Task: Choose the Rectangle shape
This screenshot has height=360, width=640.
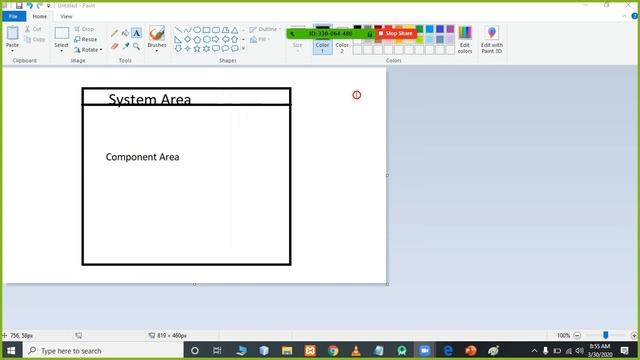Action: point(206,30)
